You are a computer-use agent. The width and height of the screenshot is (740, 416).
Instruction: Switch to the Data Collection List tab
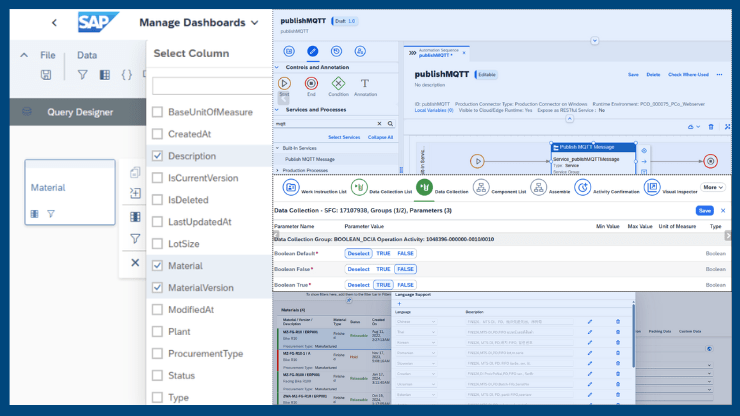[381, 187]
